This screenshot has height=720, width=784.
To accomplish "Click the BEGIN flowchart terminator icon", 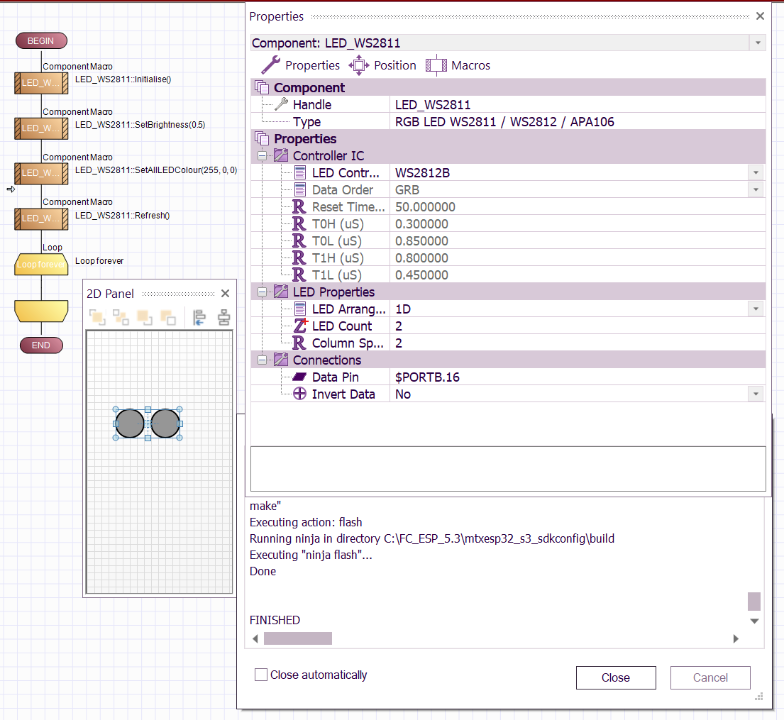I will 41,41.
